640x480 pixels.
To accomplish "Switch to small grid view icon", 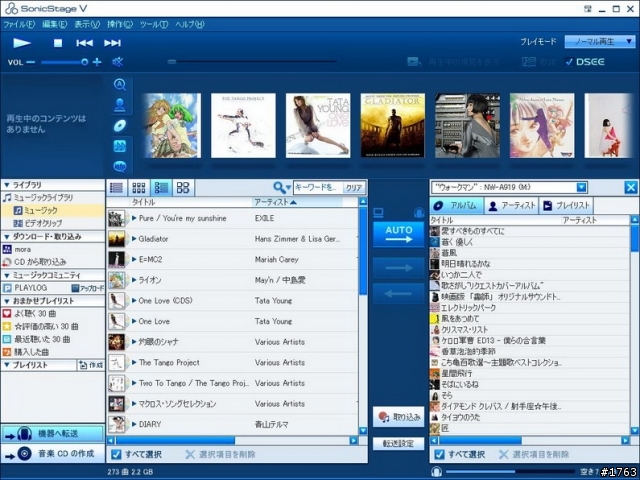I will coord(139,188).
